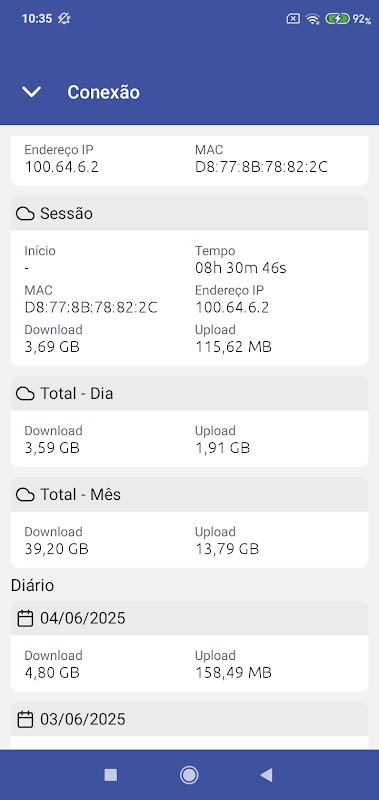This screenshot has height=800, width=379.
Task: Tap the cloud icon beside Total - Dia
Action: pyautogui.click(x=25, y=394)
